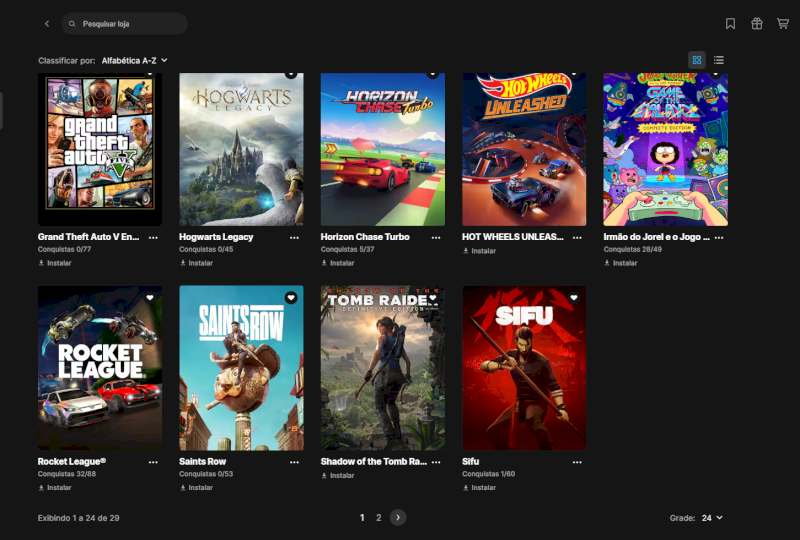Open Grand Theft Auto V cover

pos(100,149)
